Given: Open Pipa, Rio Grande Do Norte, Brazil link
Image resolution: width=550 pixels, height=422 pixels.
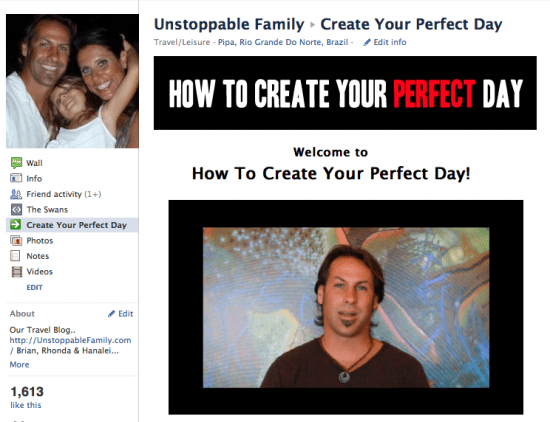Looking at the screenshot, I should click(x=283, y=42).
